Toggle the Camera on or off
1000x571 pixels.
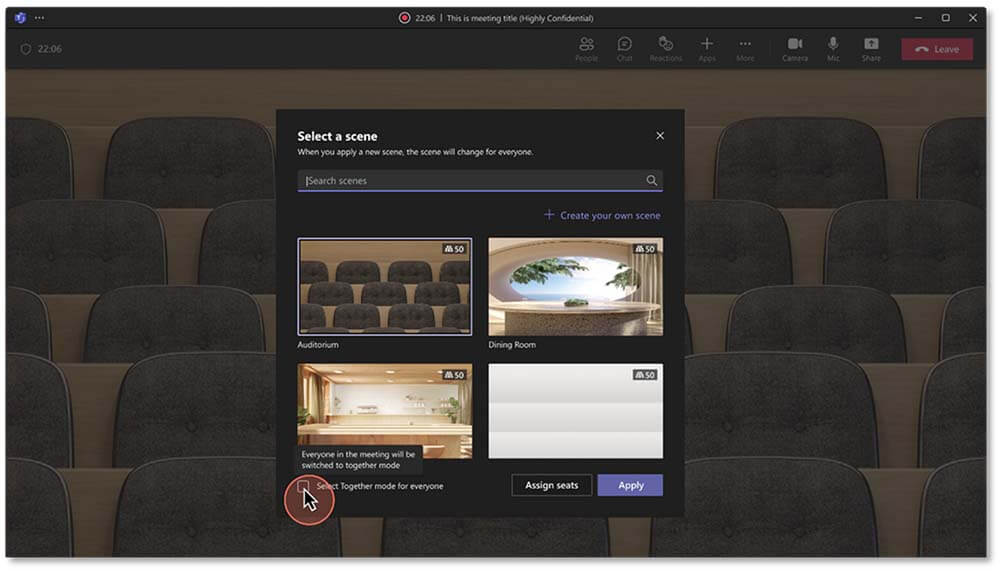(x=795, y=48)
